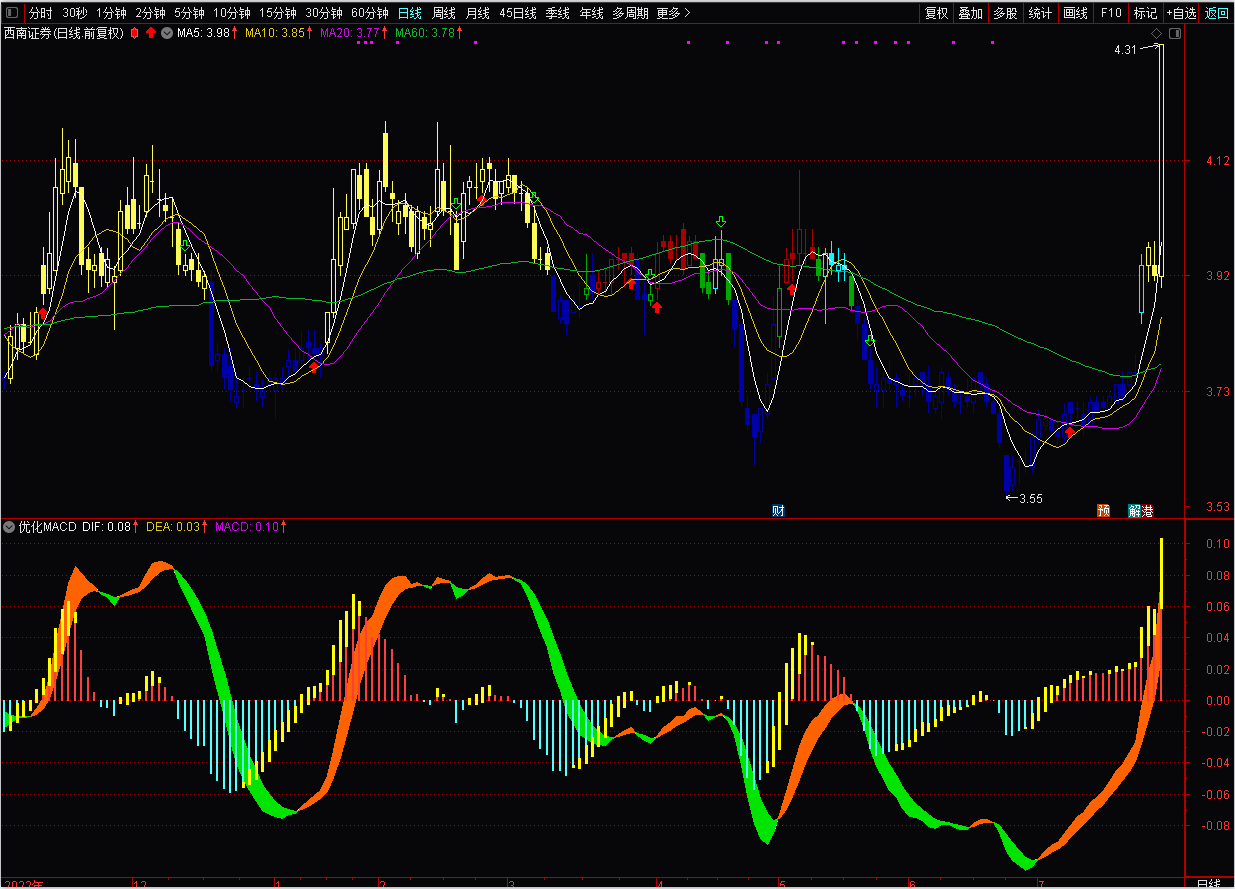Open the 财 financial report marker

[778, 511]
